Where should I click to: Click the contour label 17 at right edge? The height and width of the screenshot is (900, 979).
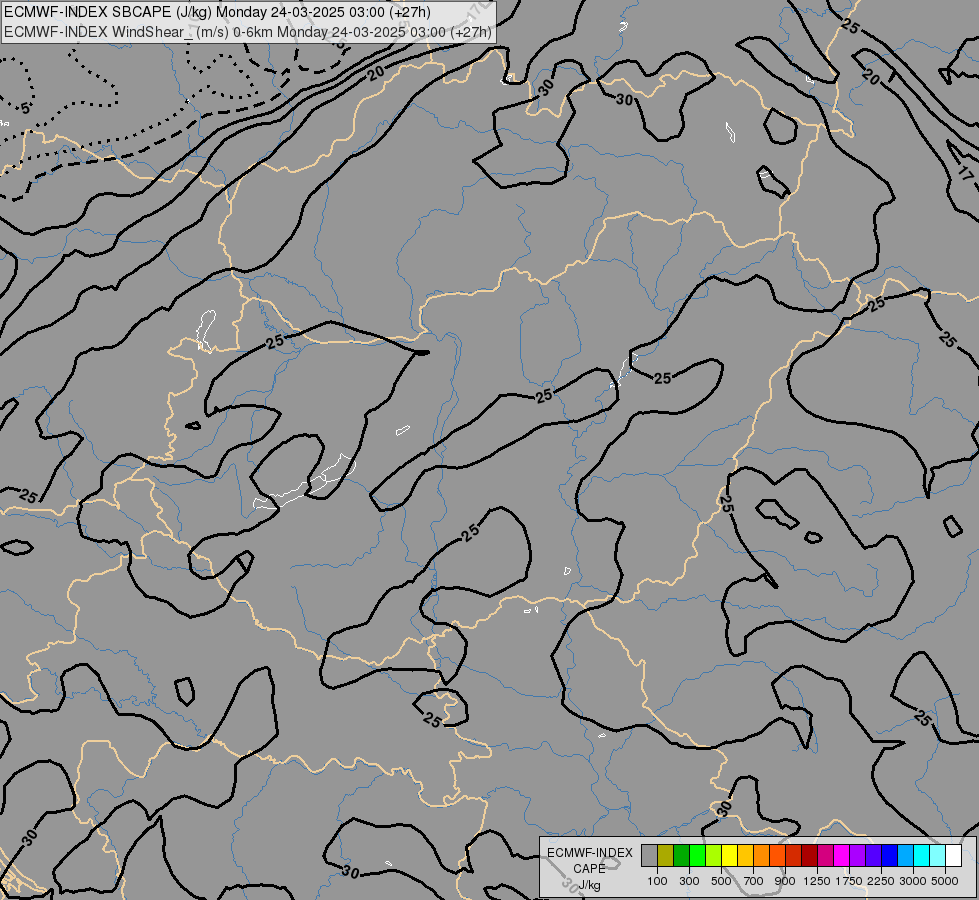(x=965, y=174)
